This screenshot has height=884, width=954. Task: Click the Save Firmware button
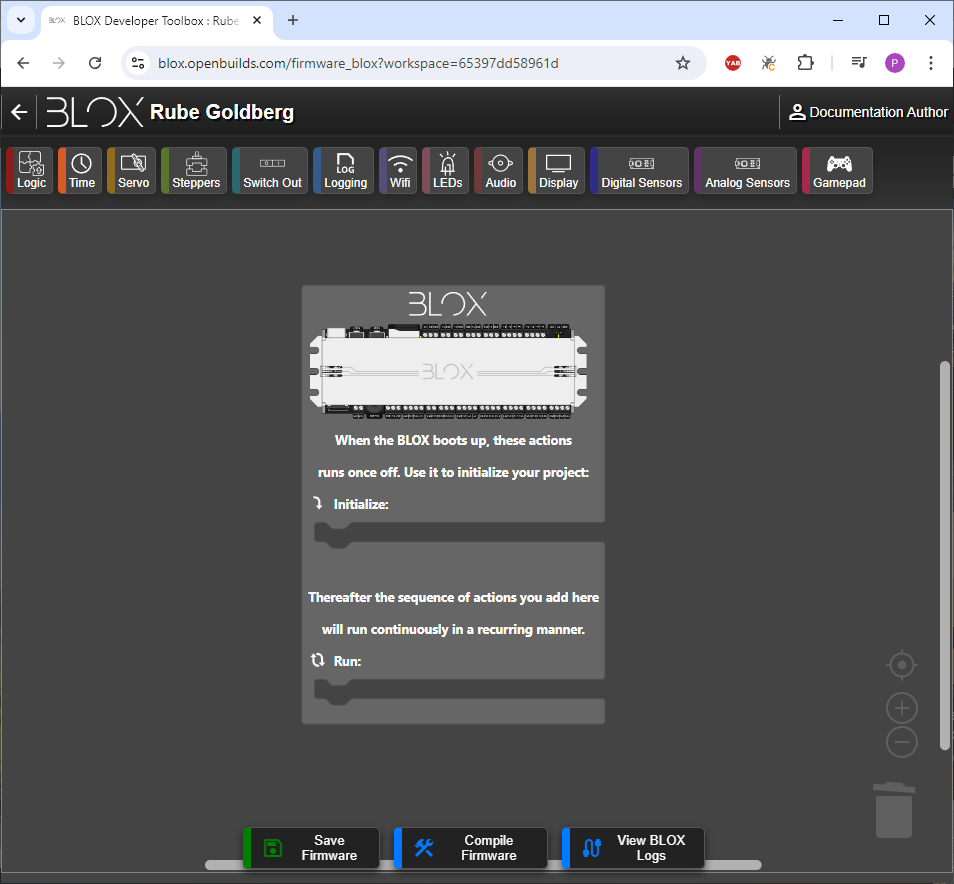tap(313, 848)
